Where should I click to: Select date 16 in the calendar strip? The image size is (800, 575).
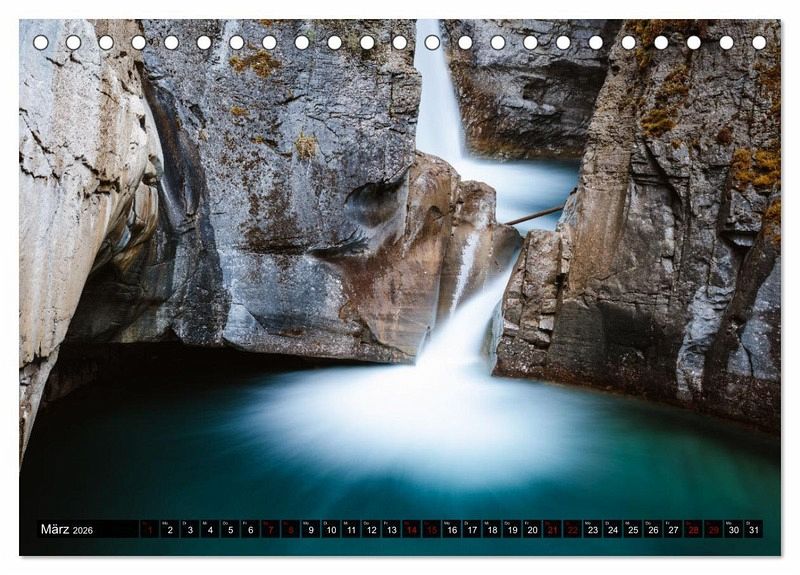(452, 529)
